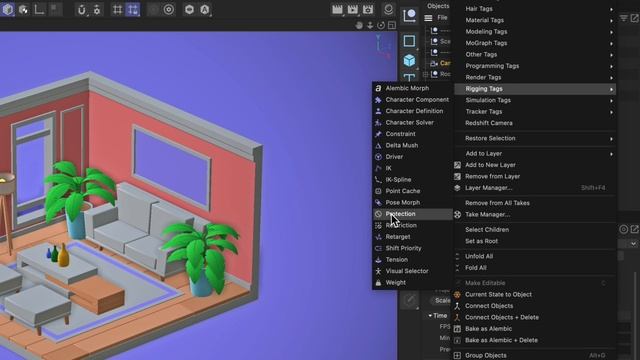Click Bake as Alembic

pyautogui.click(x=535, y=329)
